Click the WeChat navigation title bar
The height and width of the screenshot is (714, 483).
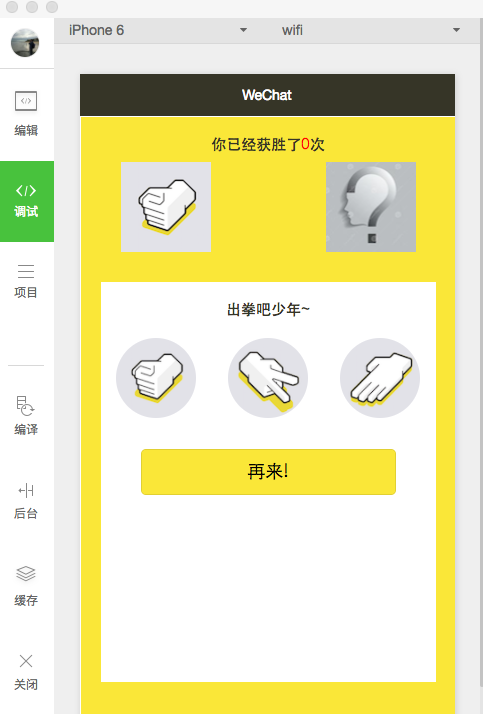coord(268,95)
